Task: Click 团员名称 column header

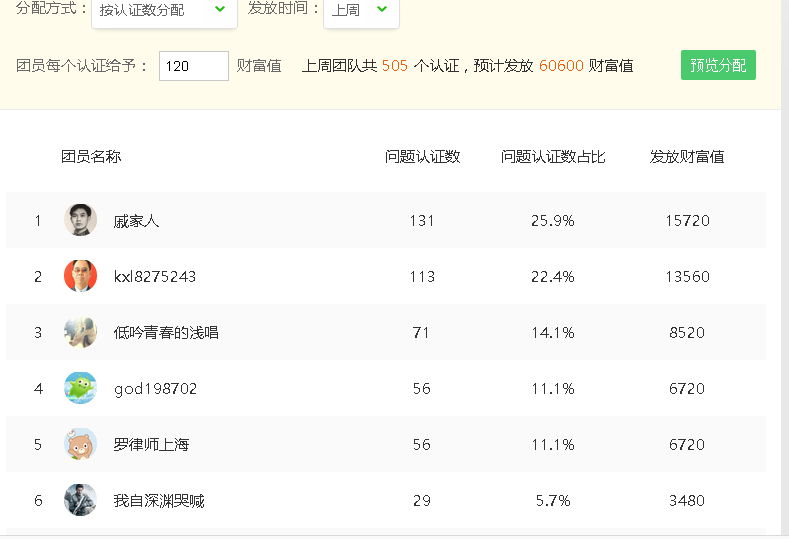Action: (x=91, y=157)
